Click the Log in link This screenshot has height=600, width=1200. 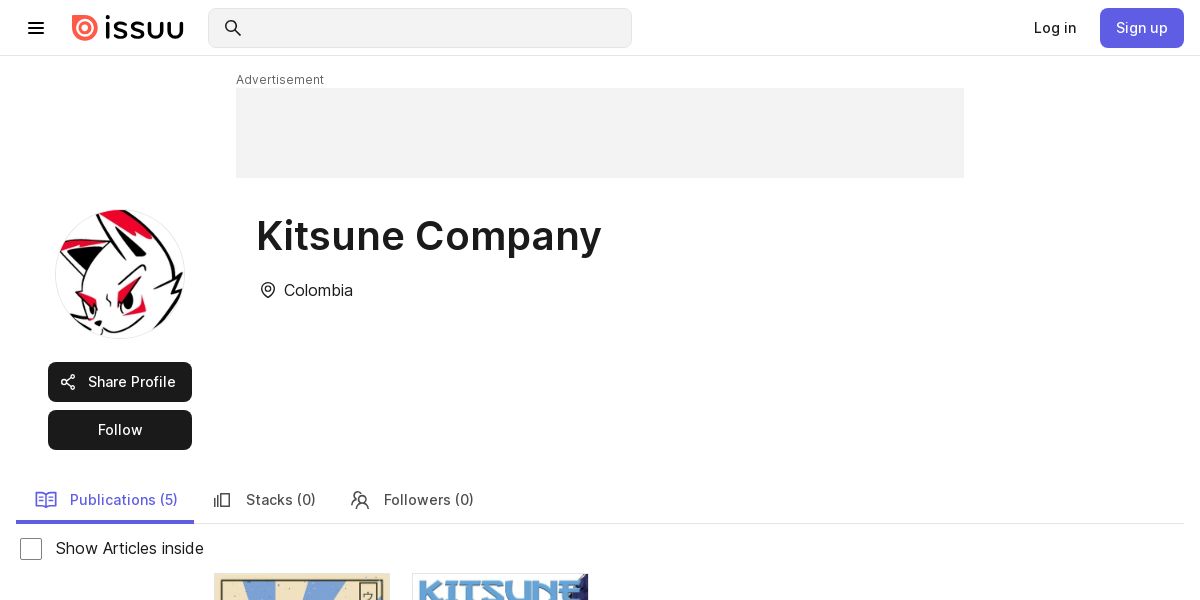[x=1055, y=28]
